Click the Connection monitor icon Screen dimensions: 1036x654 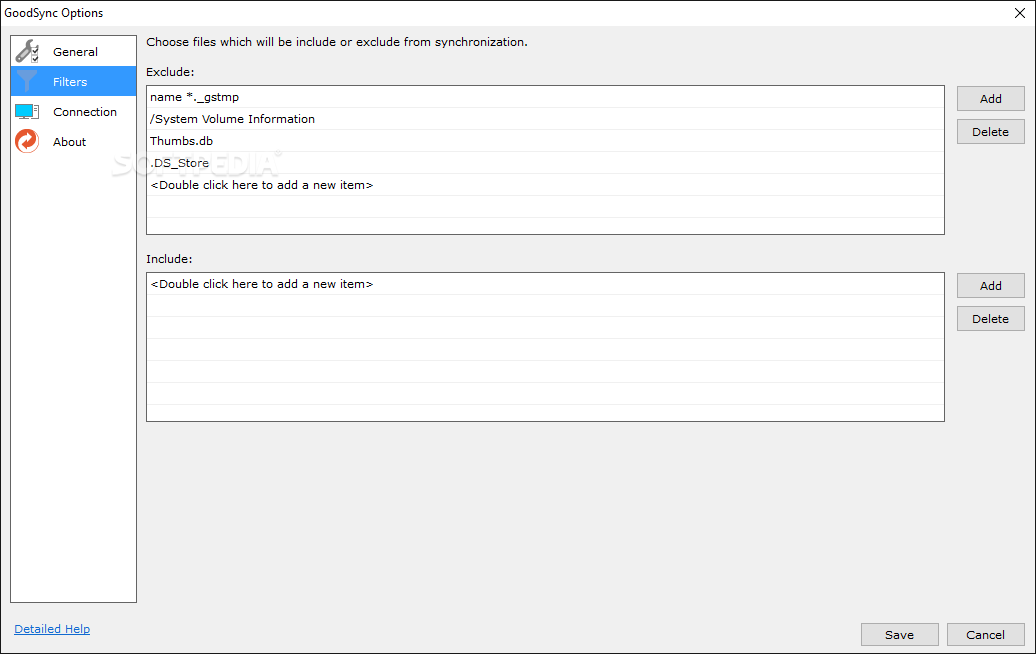27,112
